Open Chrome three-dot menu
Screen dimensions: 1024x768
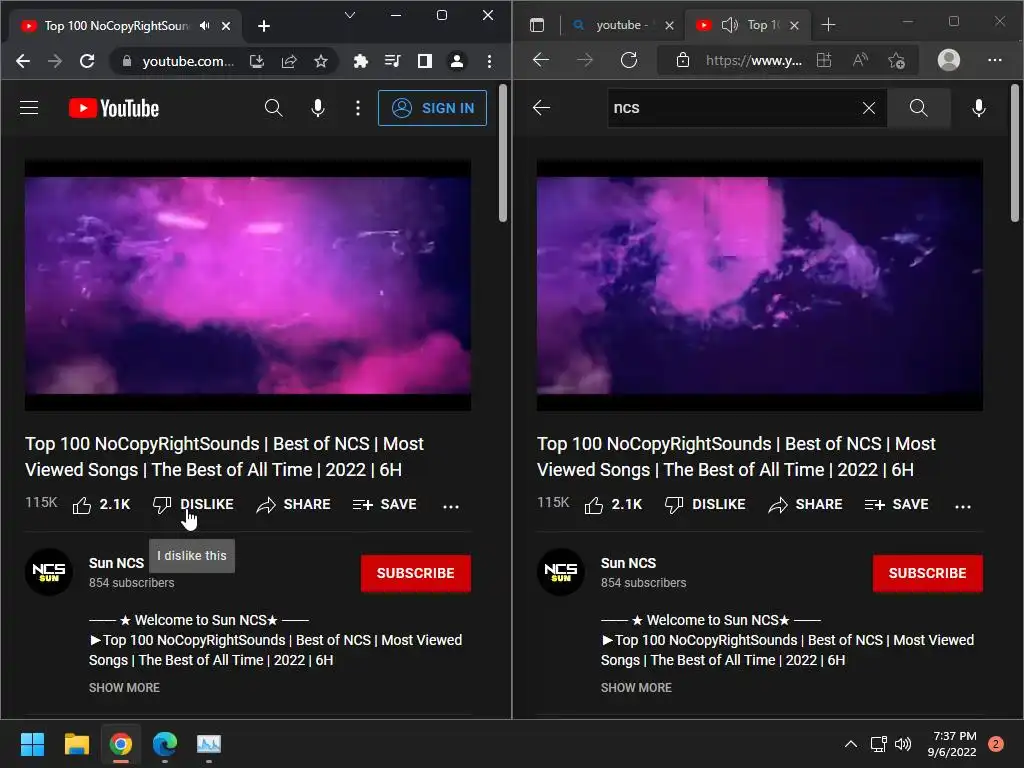pyautogui.click(x=489, y=61)
